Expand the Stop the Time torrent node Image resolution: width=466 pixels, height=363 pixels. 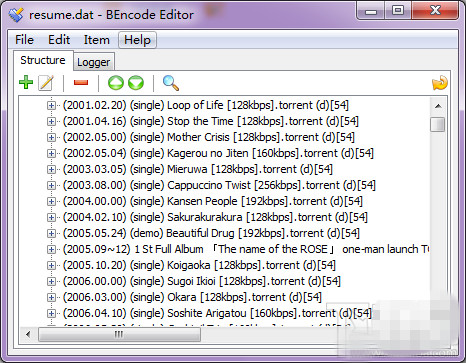51,121
